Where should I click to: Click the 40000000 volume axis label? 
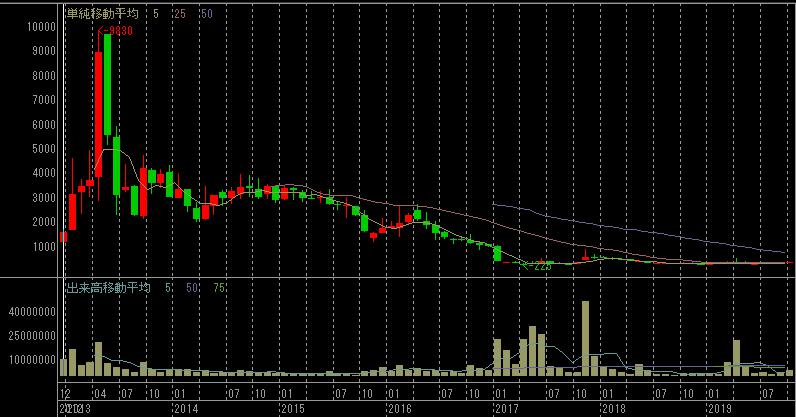click(32, 311)
